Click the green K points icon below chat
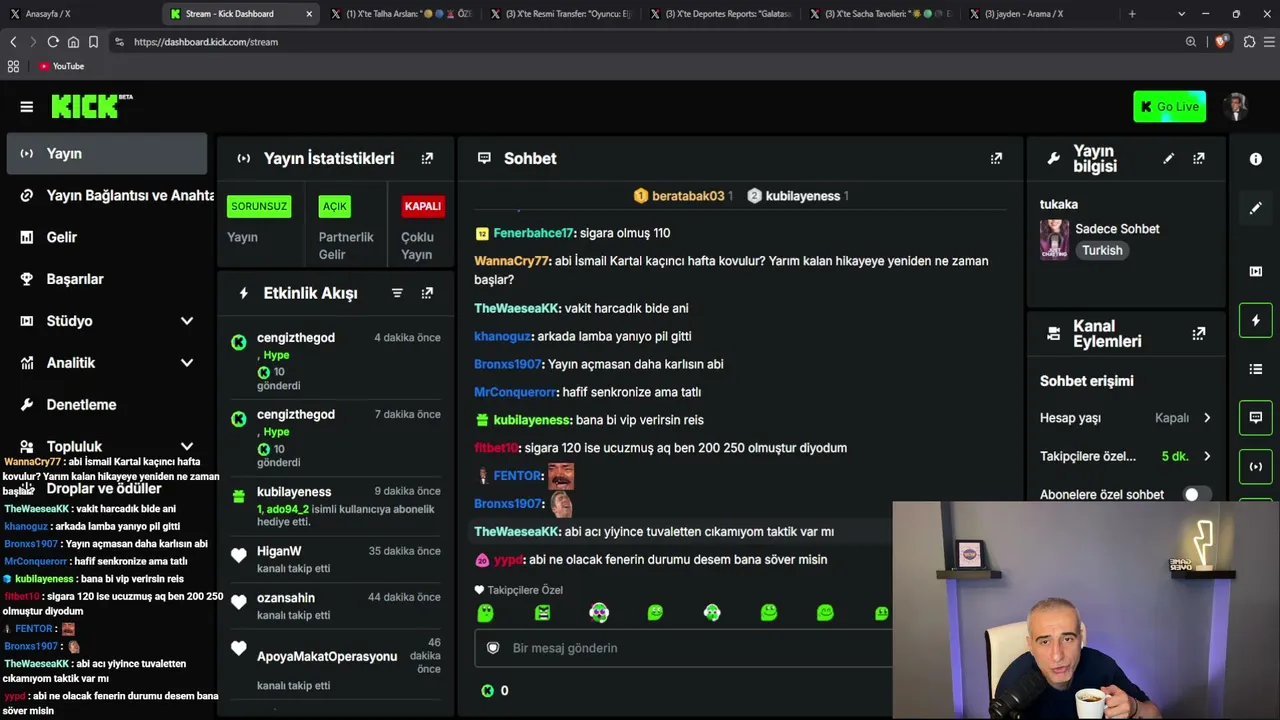The height and width of the screenshot is (720, 1280). pyautogui.click(x=488, y=691)
